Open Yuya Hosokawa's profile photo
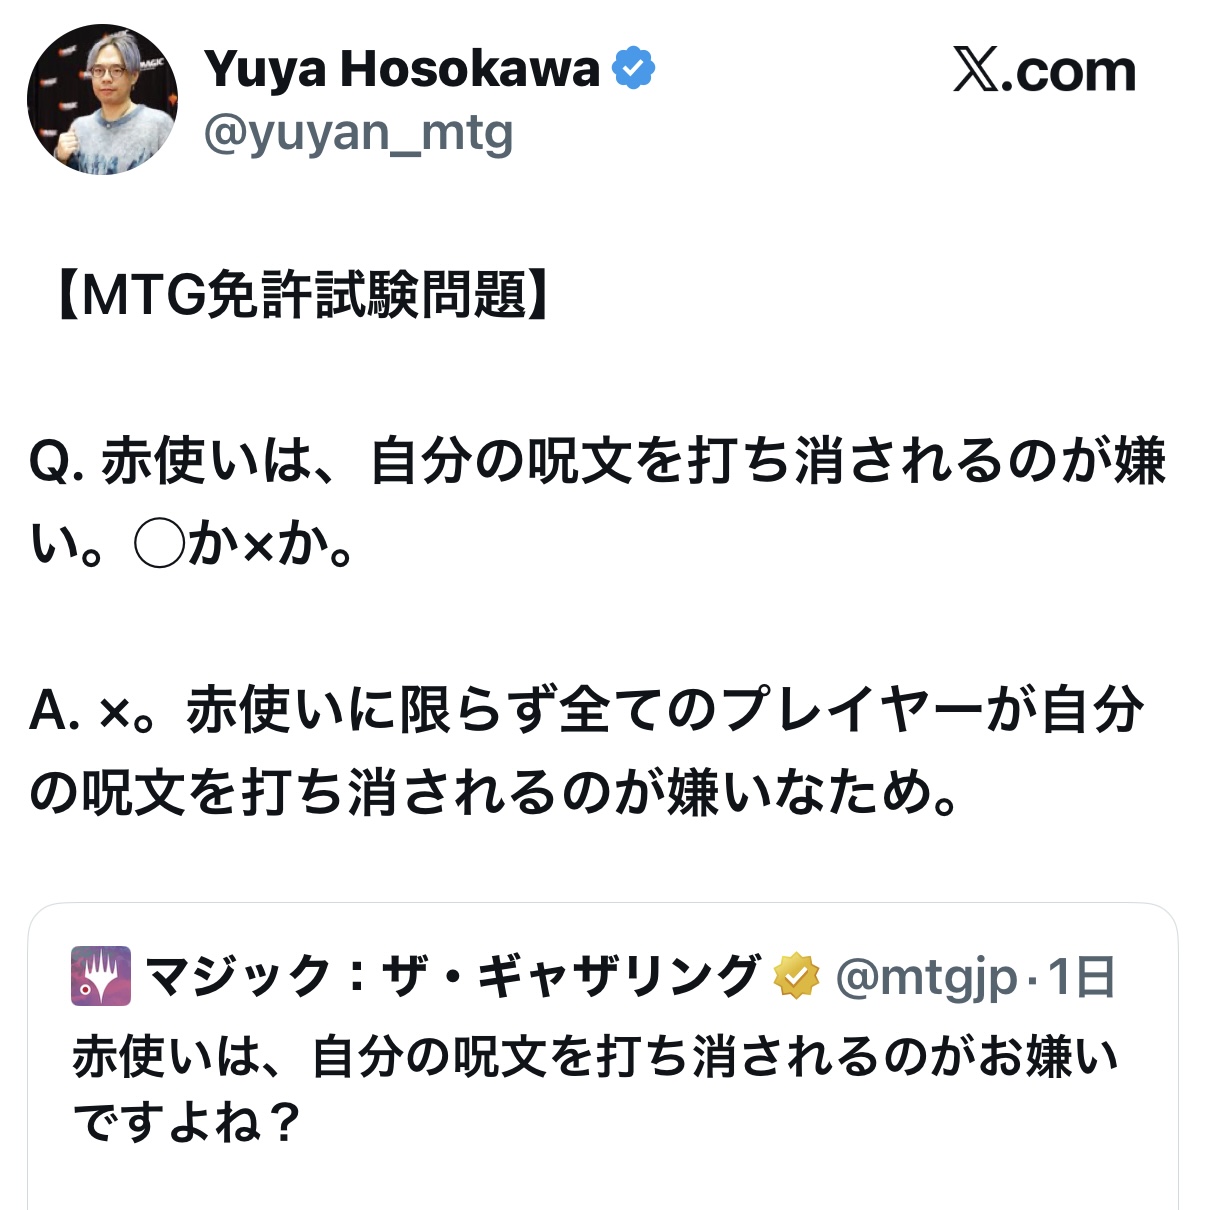 pos(102,100)
